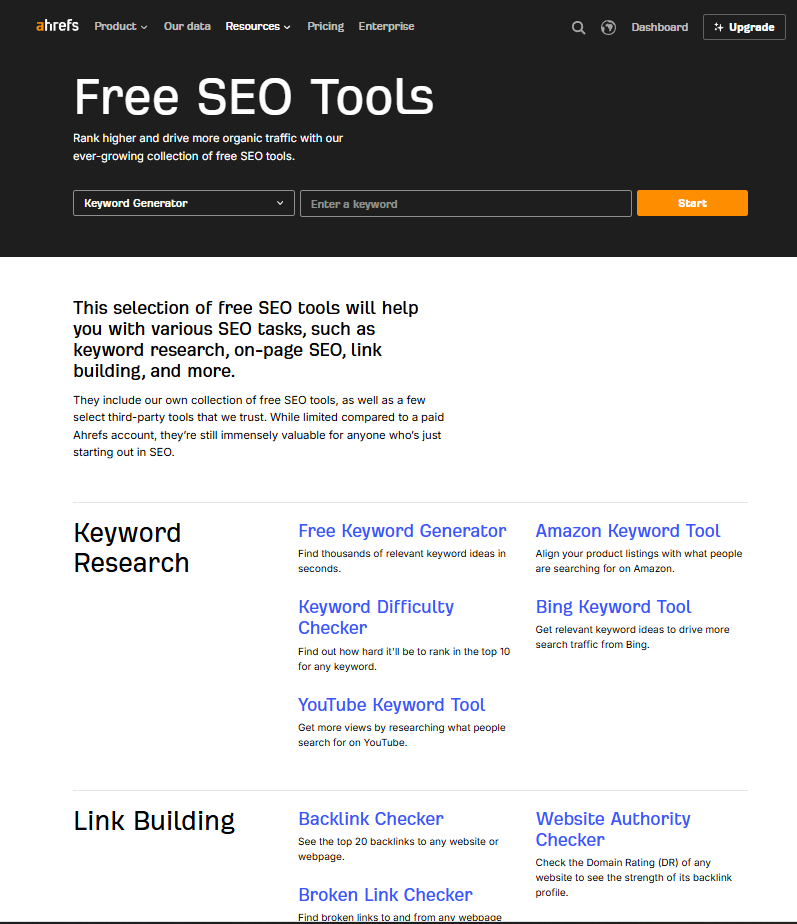Open the Dashboard link
The height and width of the screenshot is (924, 797).
[660, 27]
